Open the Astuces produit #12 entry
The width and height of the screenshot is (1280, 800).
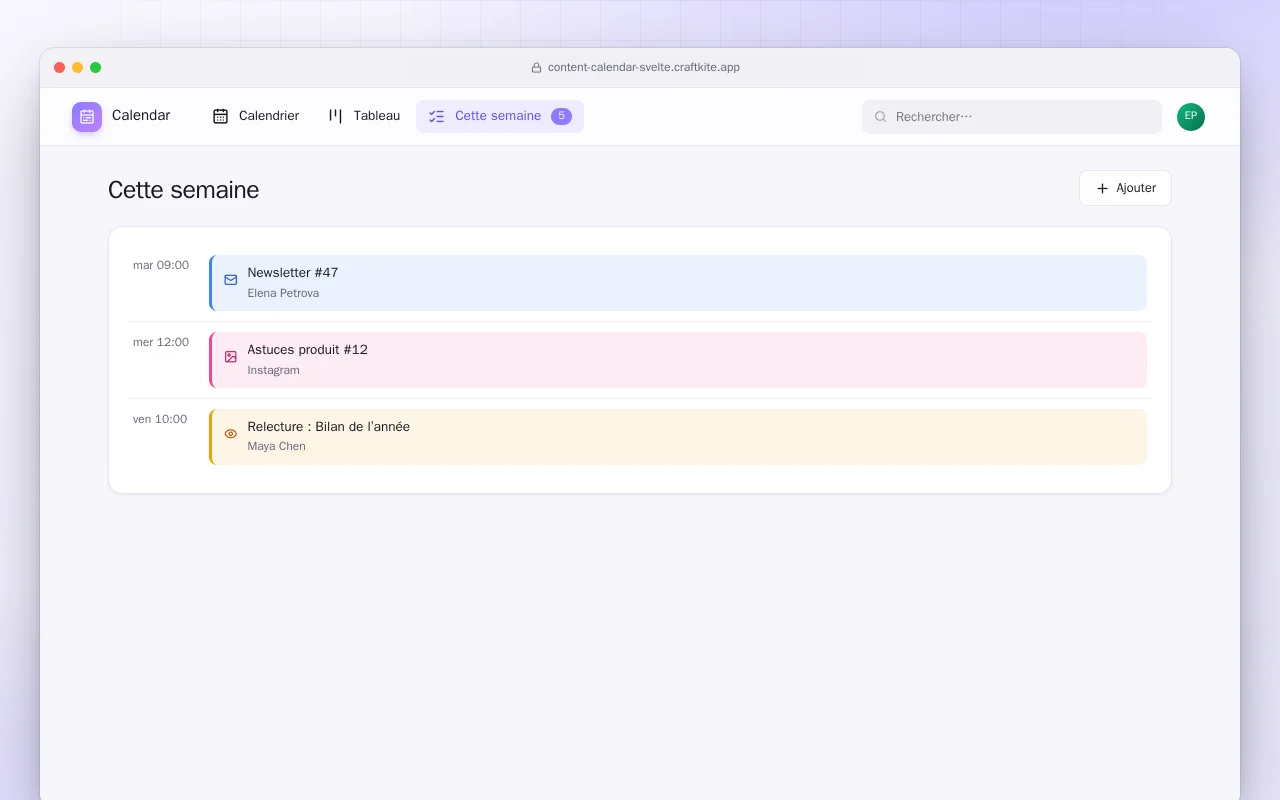(678, 360)
